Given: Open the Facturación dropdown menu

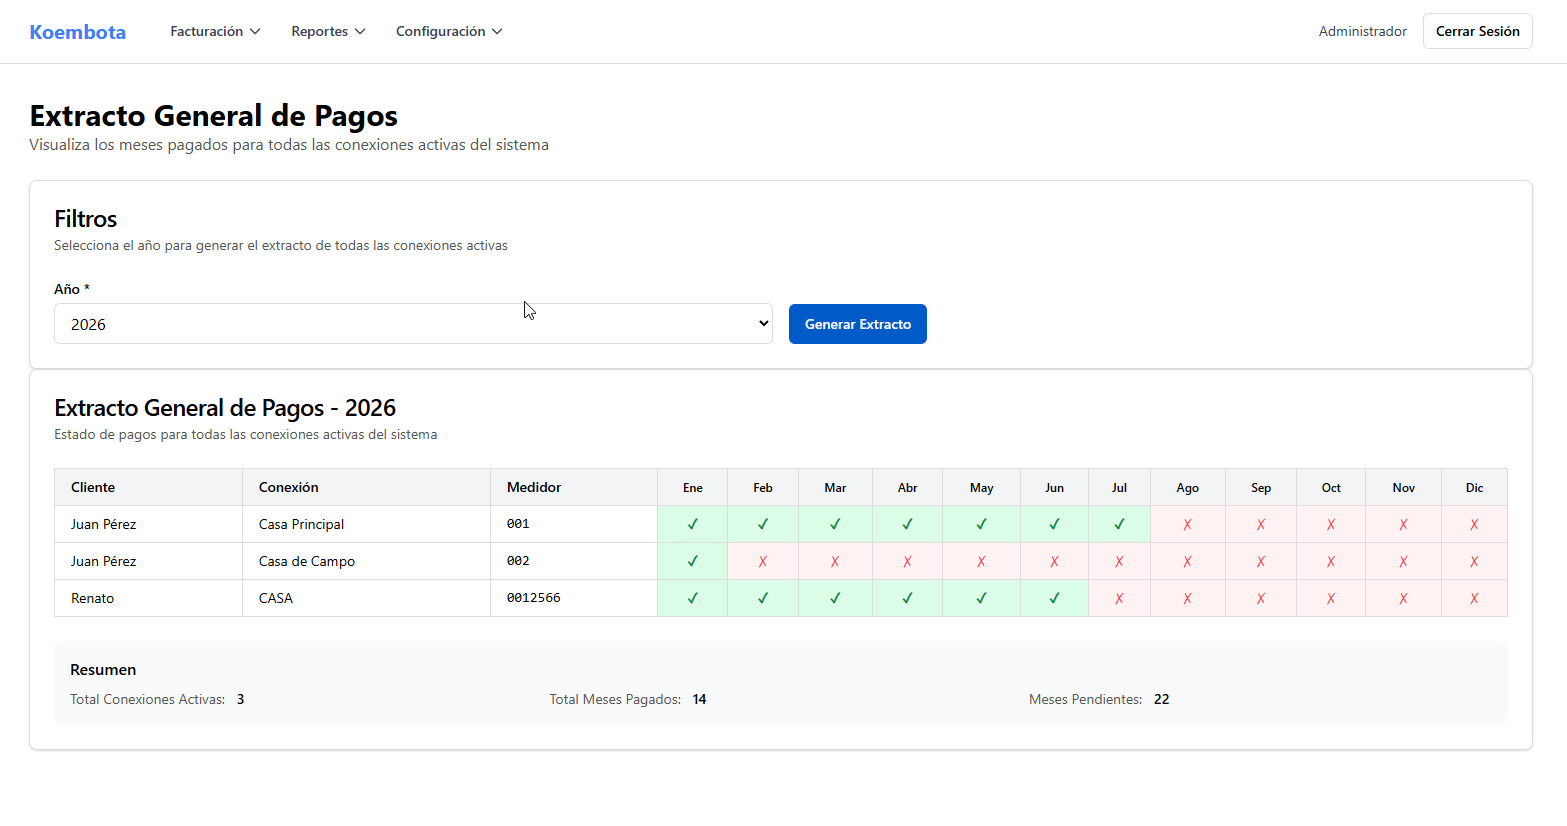Looking at the screenshot, I should click(215, 32).
